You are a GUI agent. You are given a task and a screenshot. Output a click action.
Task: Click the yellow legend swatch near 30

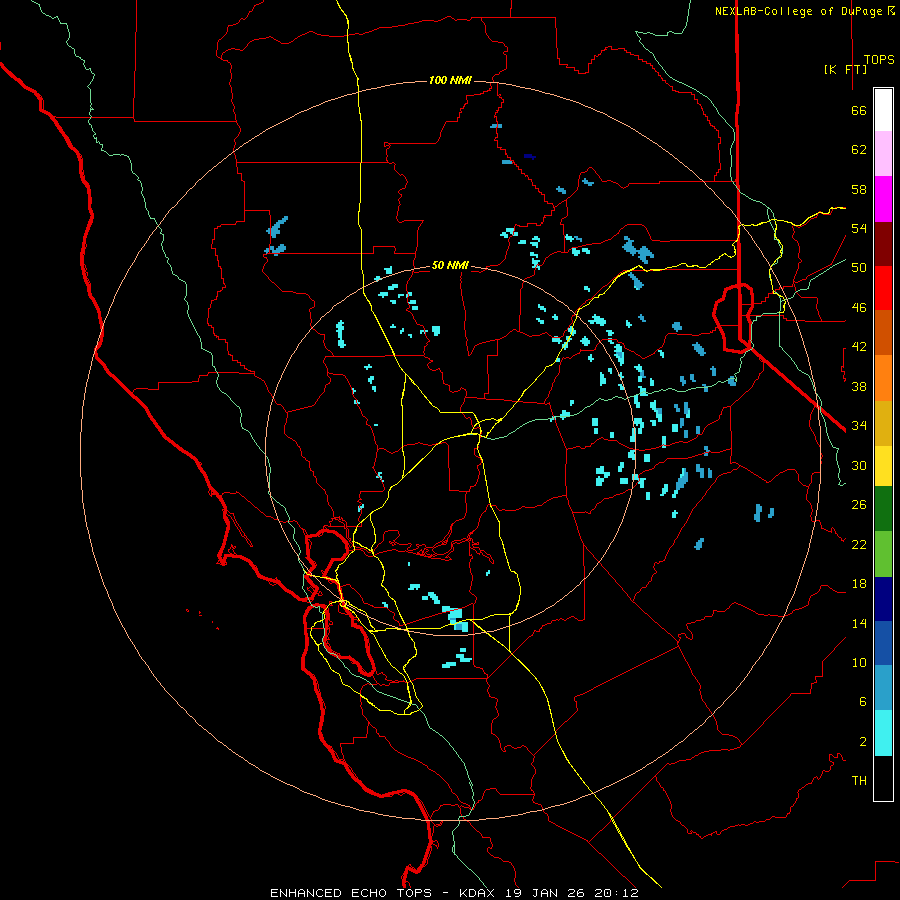pos(883,466)
